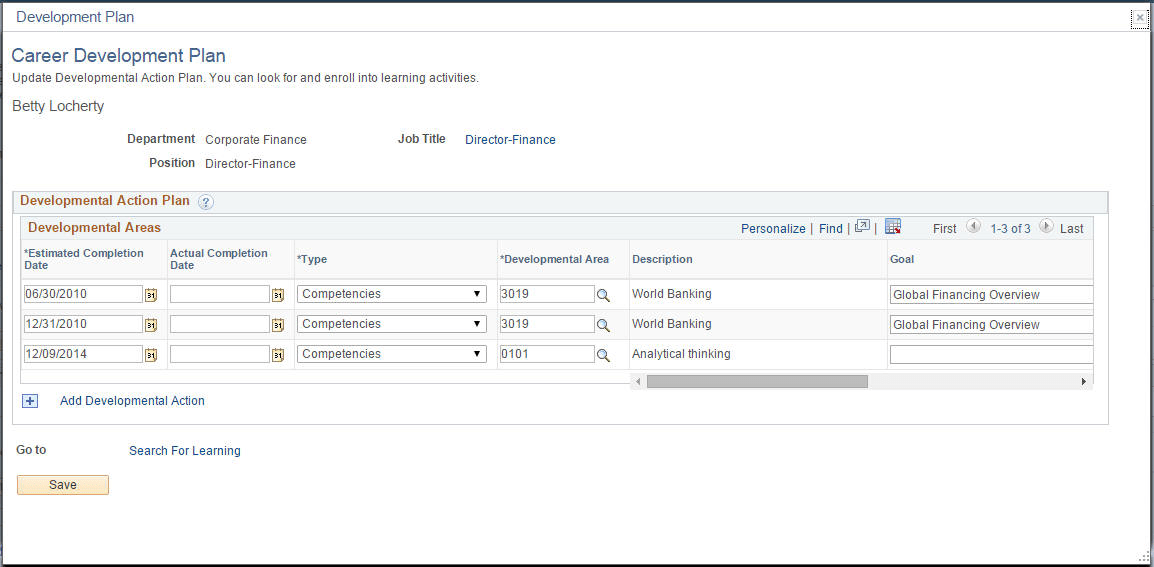
Task: Click the Find link in grid header
Action: (830, 229)
